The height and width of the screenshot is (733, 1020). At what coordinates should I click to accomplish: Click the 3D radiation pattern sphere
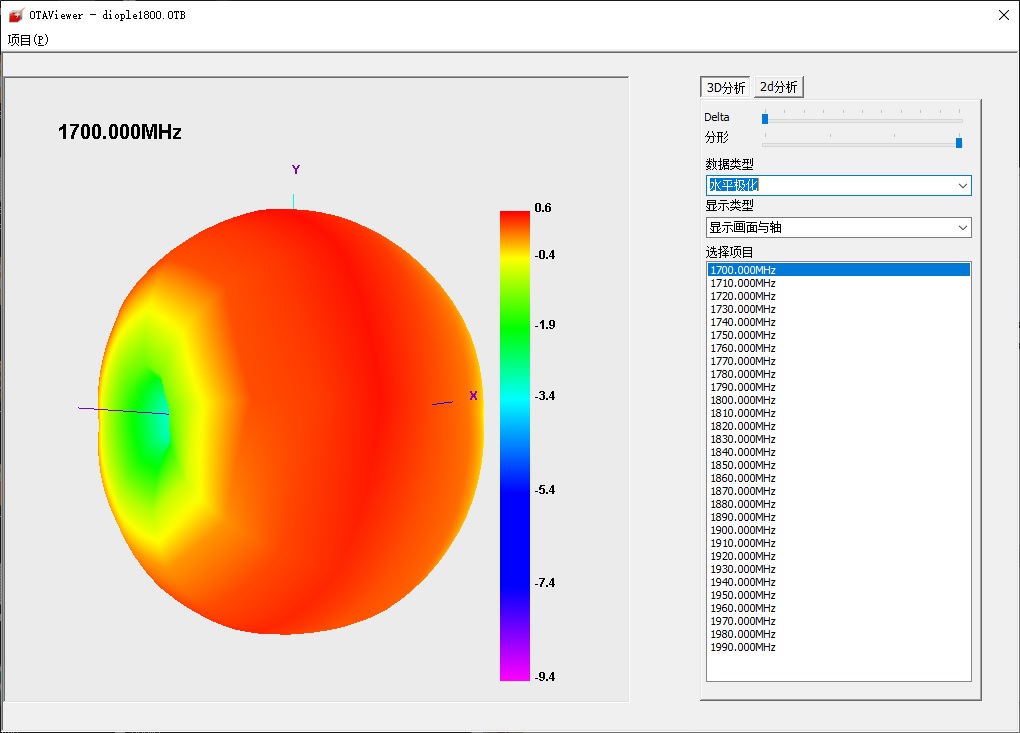(291, 421)
